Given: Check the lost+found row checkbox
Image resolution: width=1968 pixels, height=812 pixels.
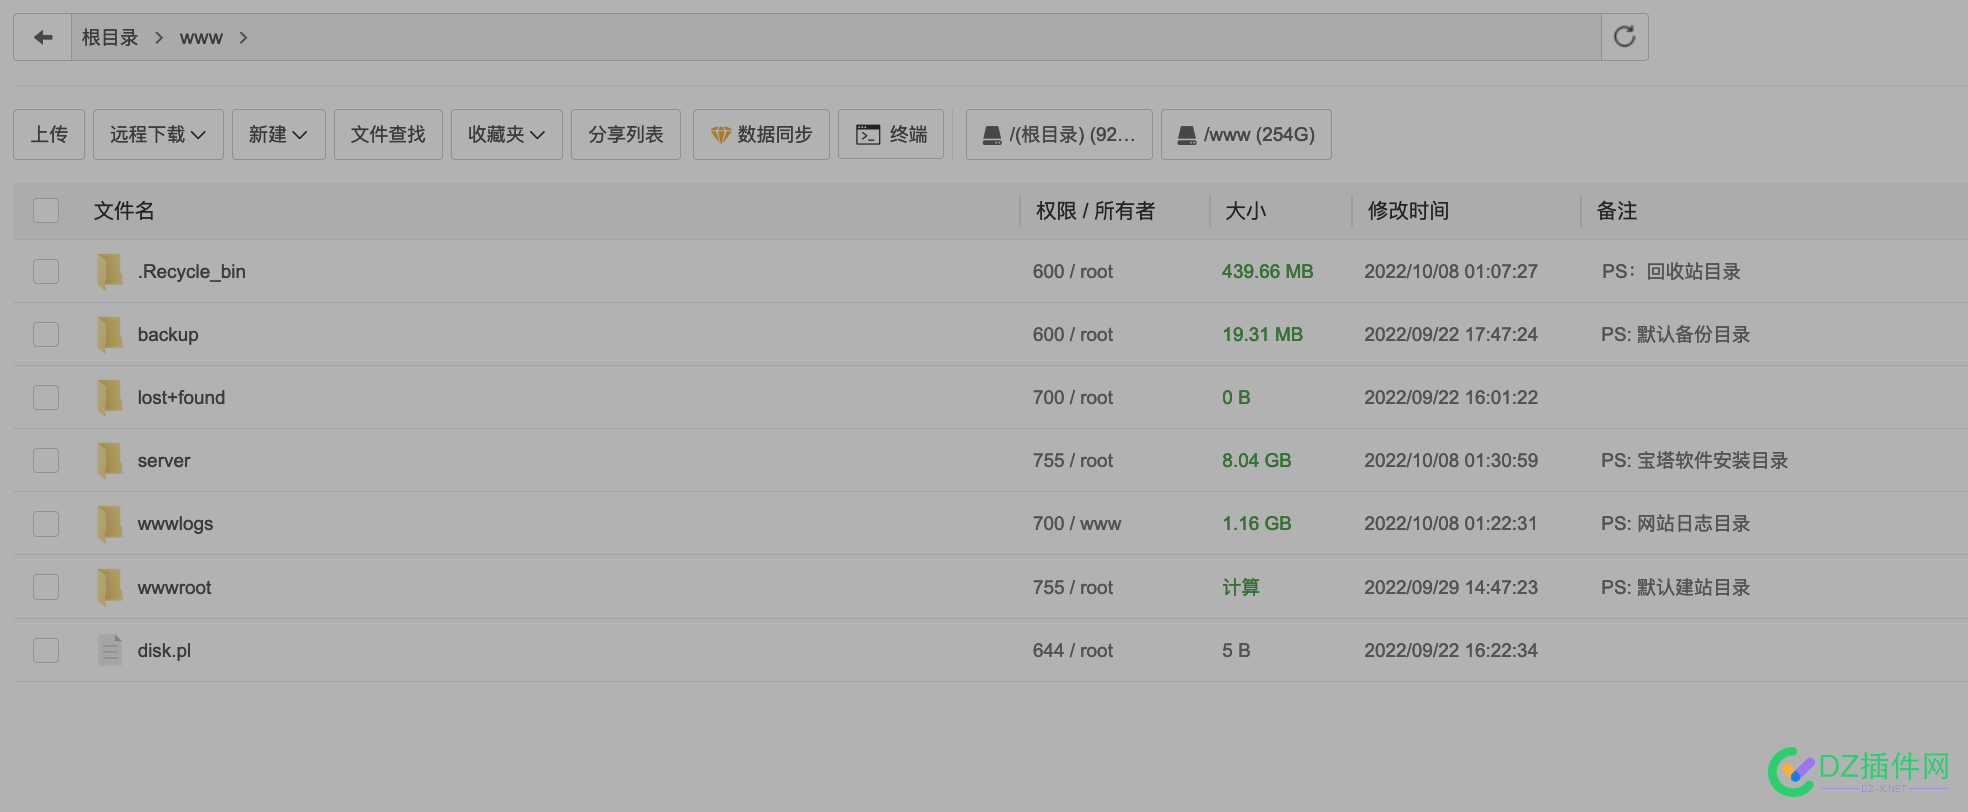Looking at the screenshot, I should tap(46, 397).
